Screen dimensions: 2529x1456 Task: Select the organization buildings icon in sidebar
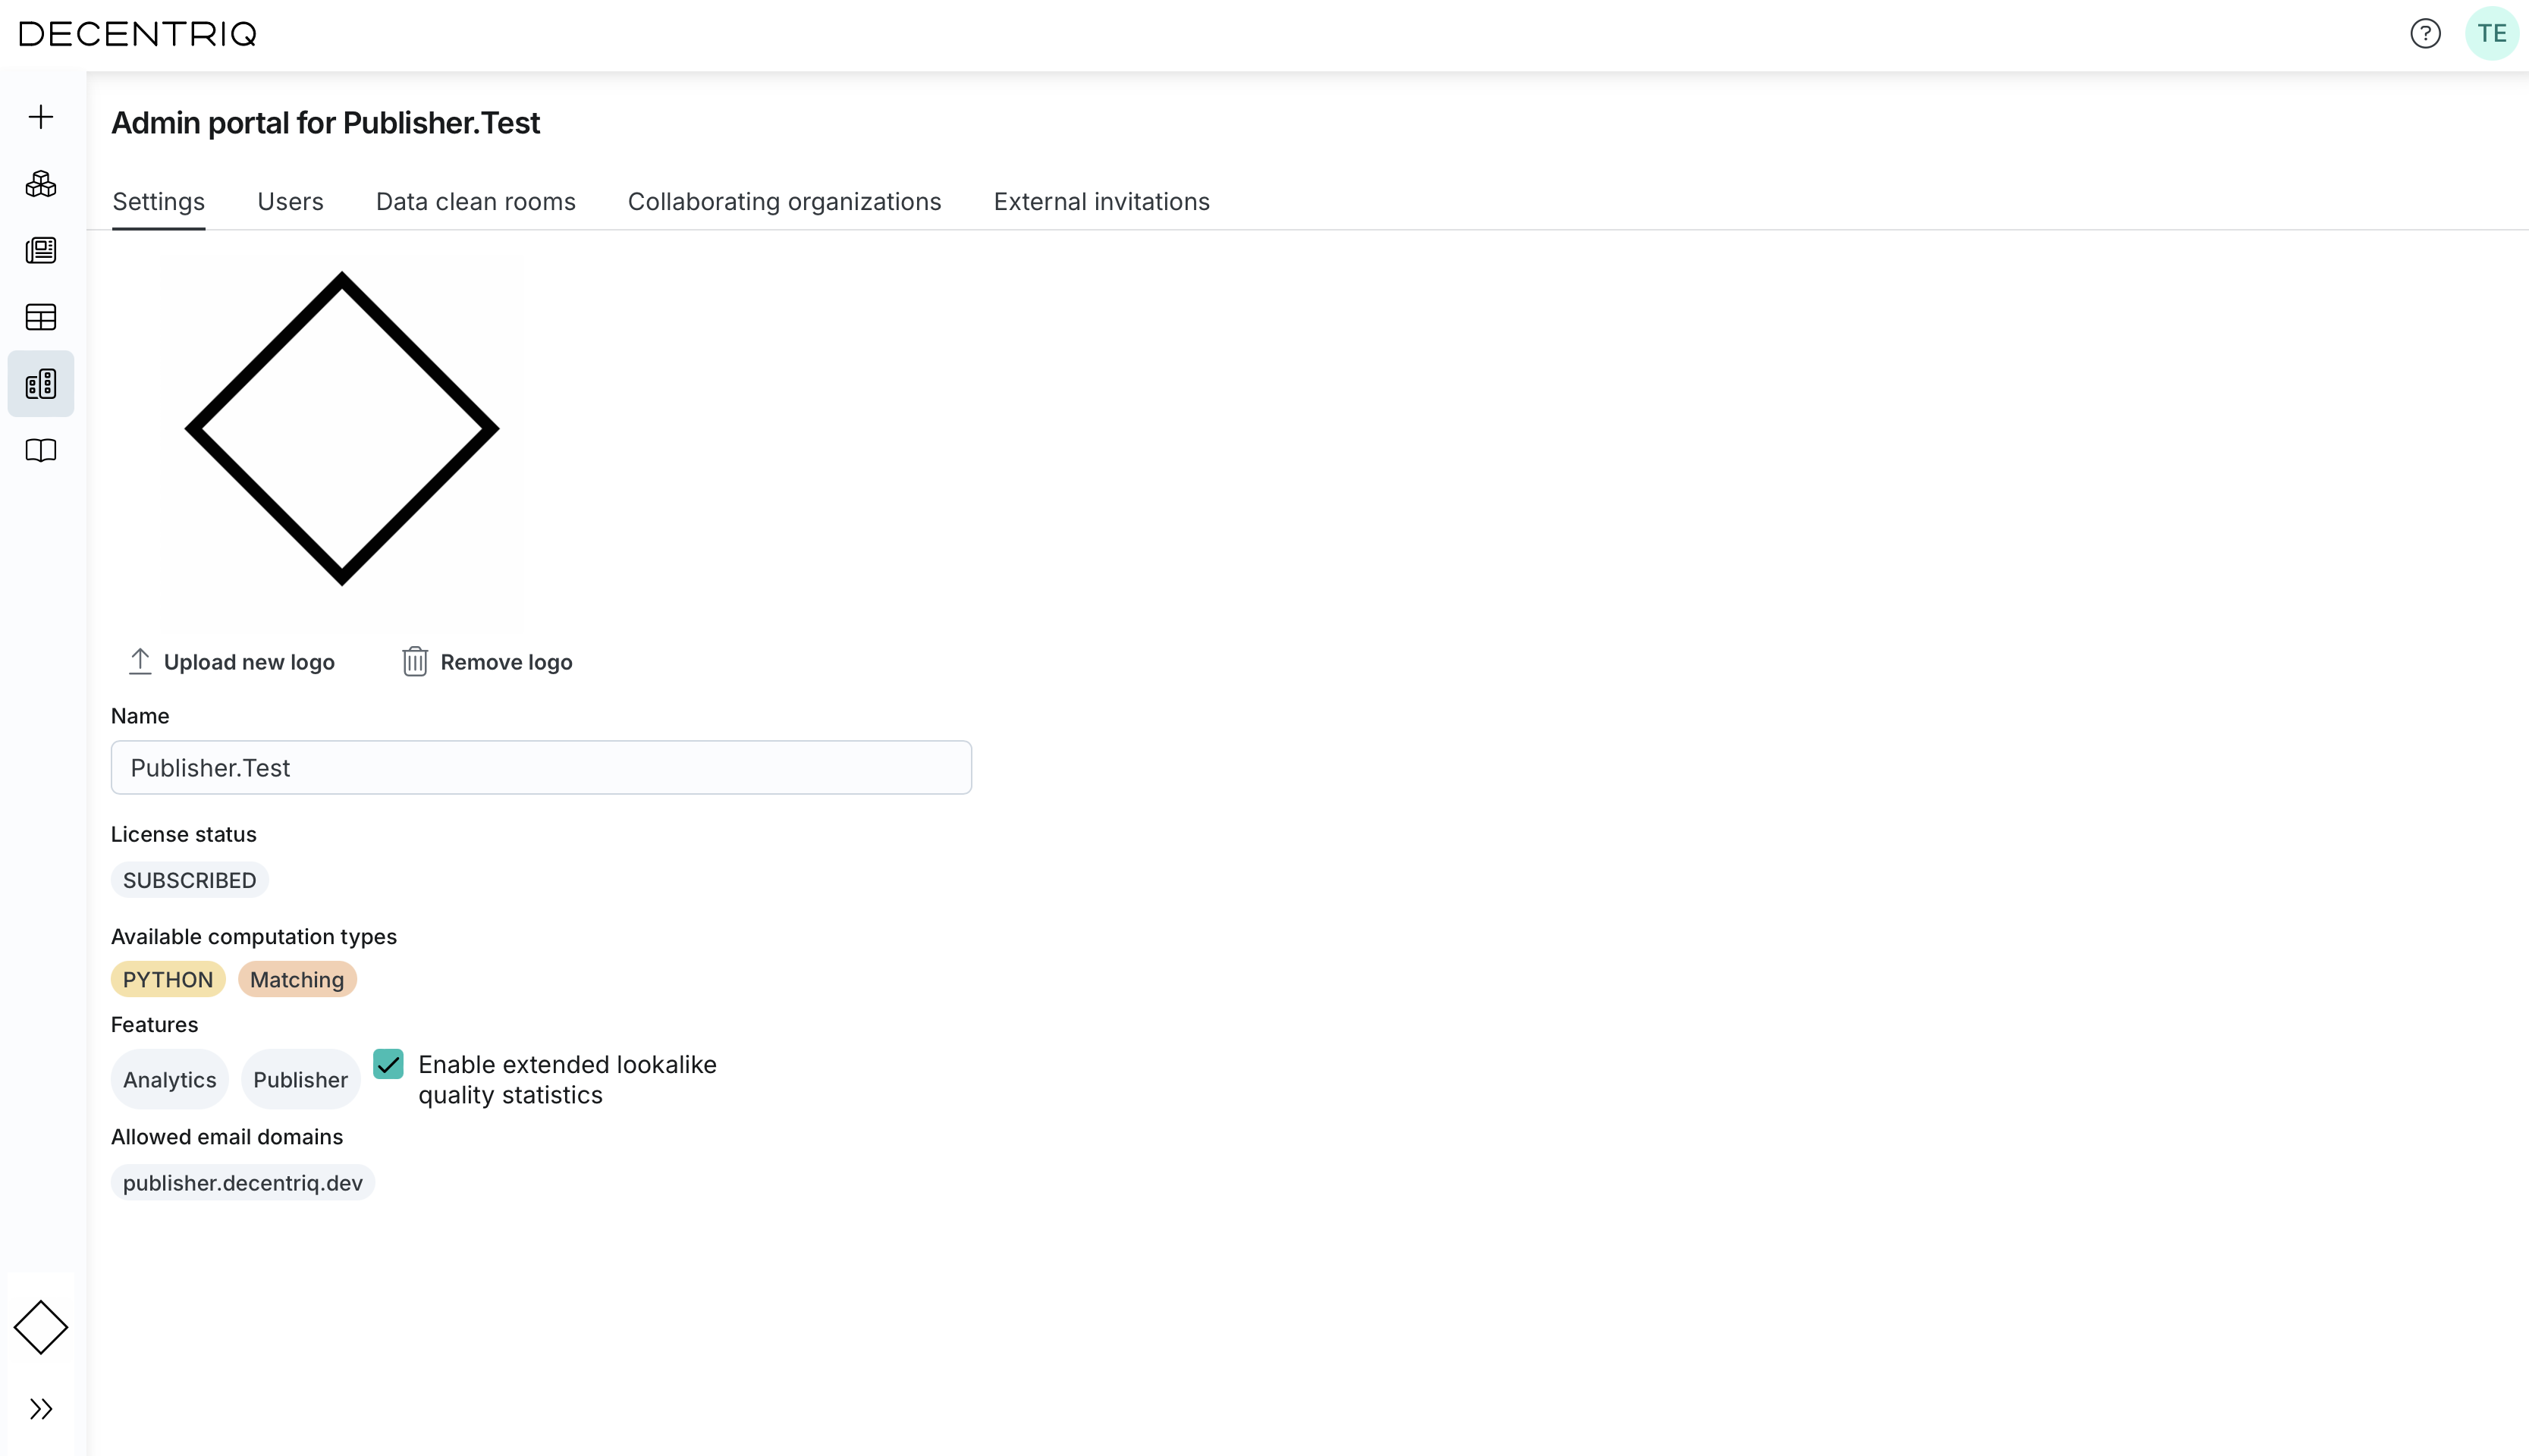(41, 384)
